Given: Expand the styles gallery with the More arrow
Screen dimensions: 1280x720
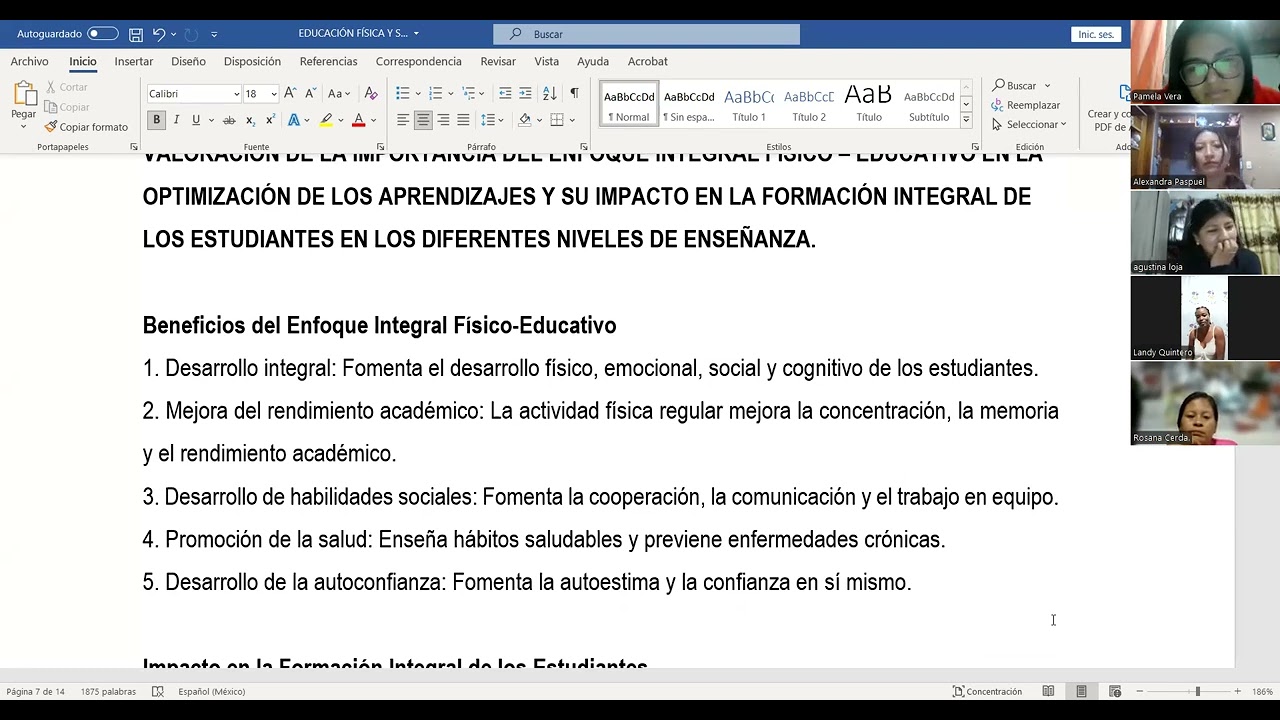Looking at the screenshot, I should point(966,120).
